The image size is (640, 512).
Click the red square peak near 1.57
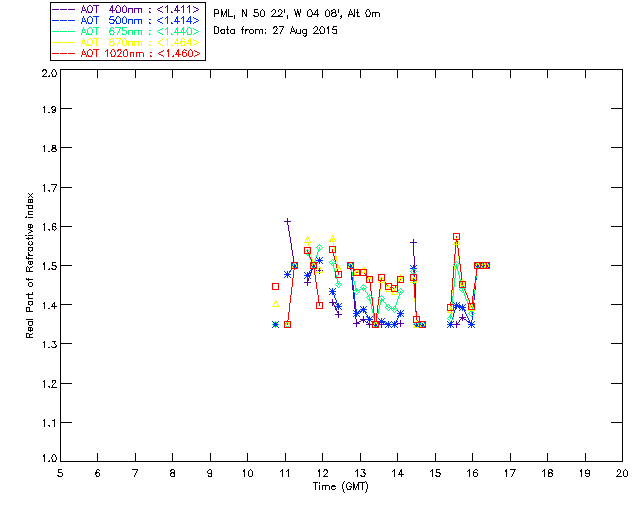456,237
